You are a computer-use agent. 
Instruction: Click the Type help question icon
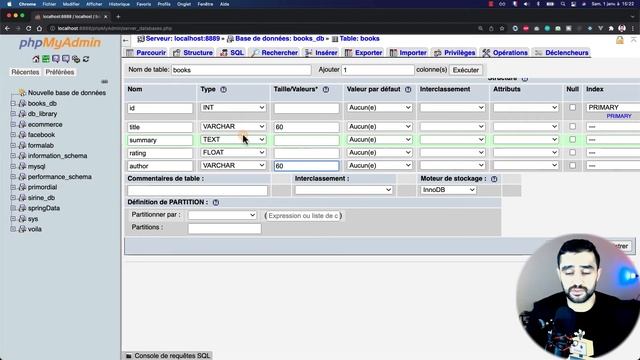click(224, 89)
